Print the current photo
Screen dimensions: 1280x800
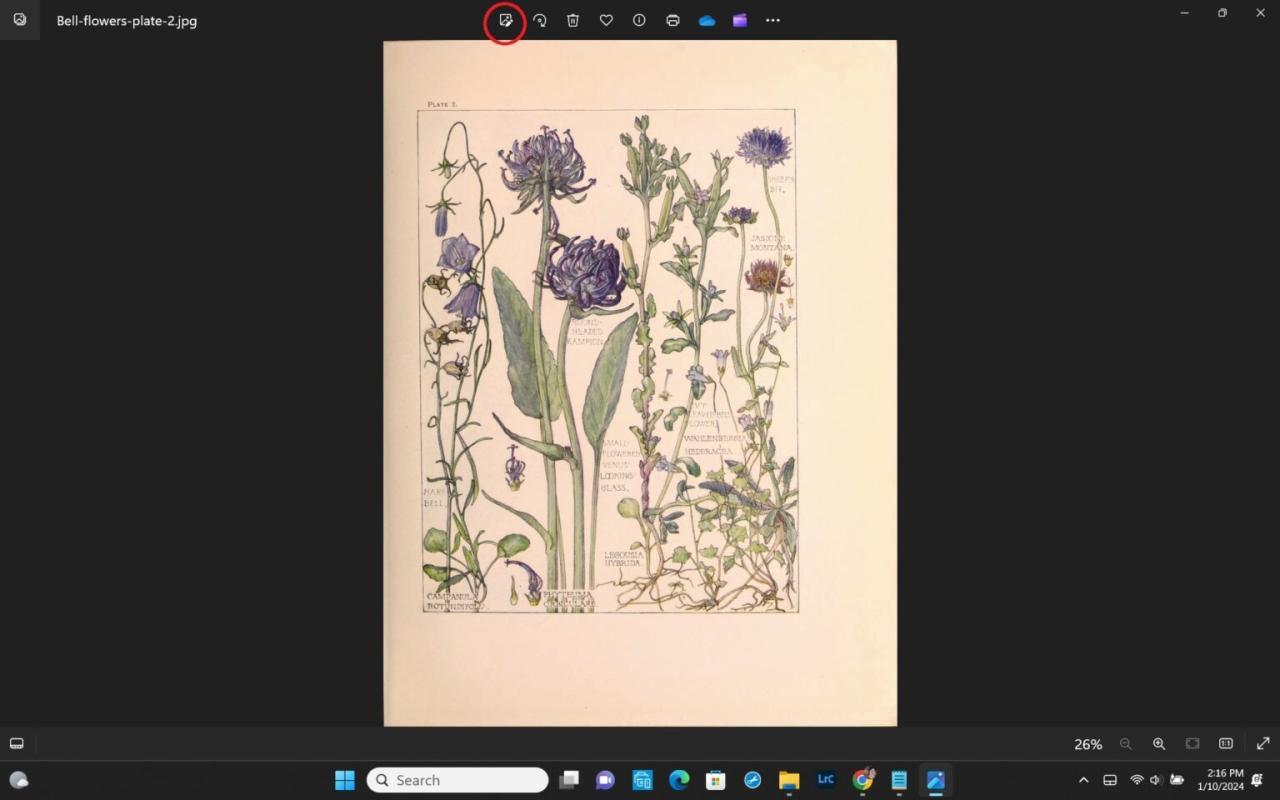coord(672,20)
